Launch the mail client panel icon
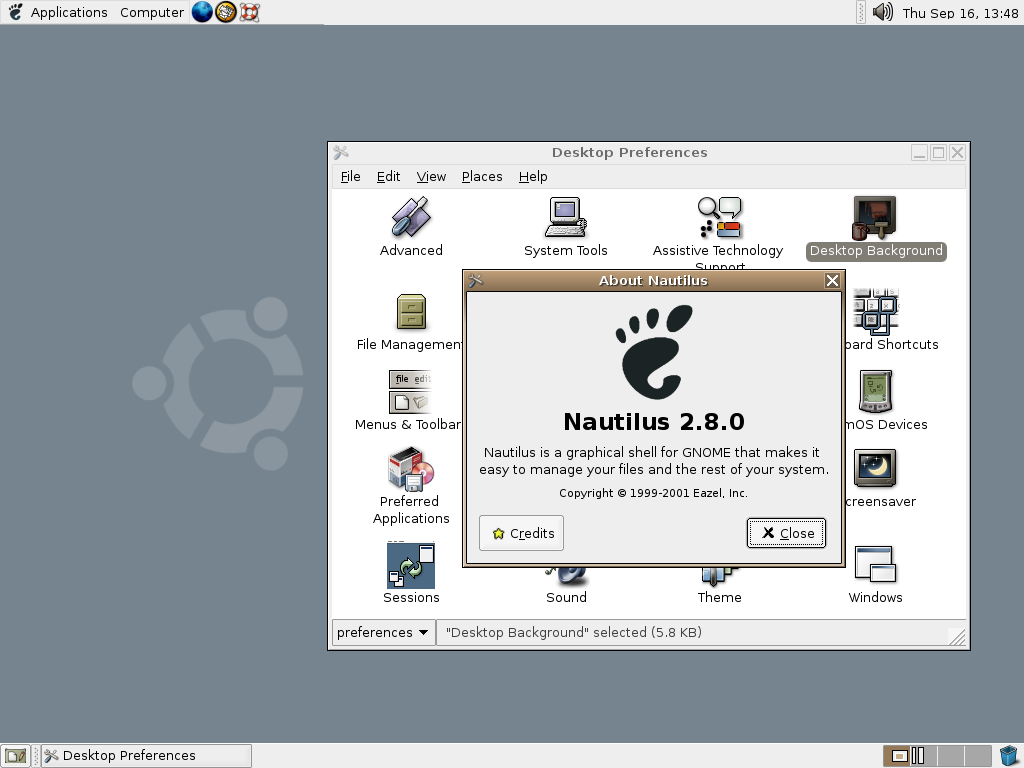The image size is (1024, 768). (226, 12)
